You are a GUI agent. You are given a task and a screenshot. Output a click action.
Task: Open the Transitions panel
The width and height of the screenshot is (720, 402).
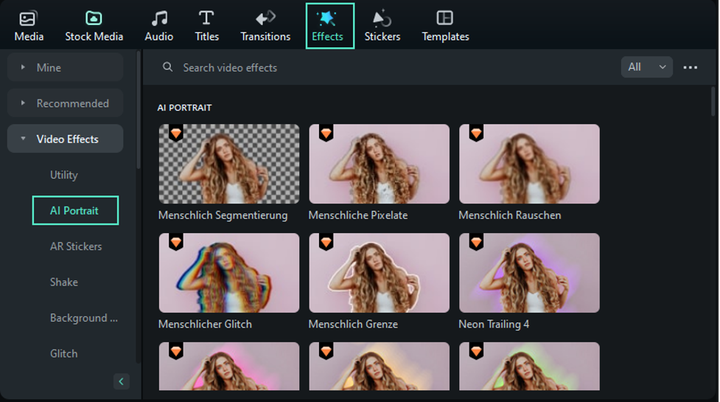point(265,25)
